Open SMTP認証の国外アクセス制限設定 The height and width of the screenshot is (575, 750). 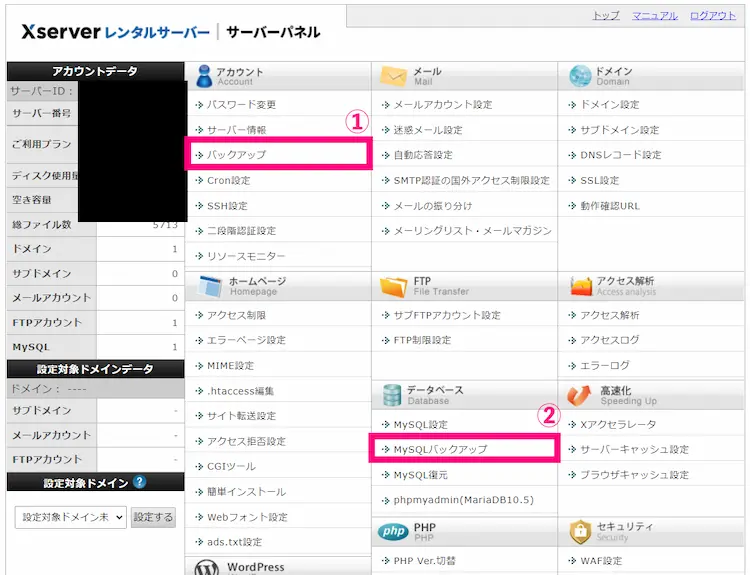point(471,180)
